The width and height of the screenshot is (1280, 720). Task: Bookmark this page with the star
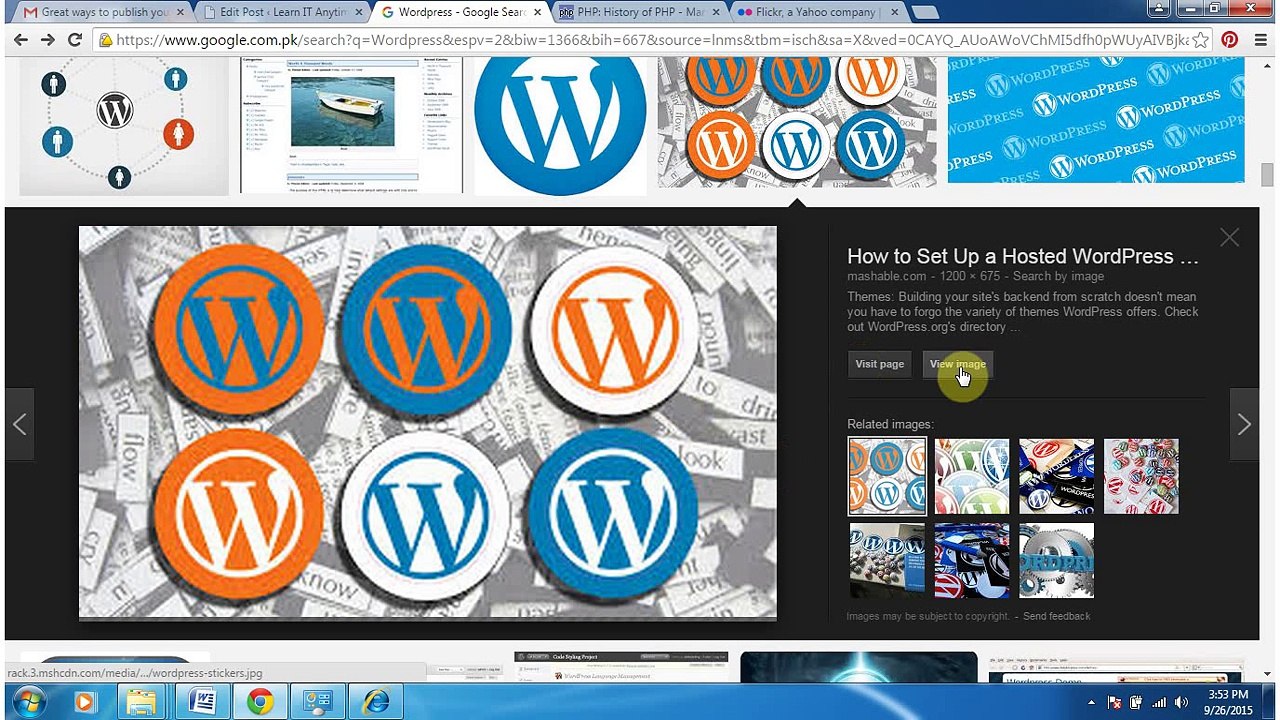(x=1201, y=40)
